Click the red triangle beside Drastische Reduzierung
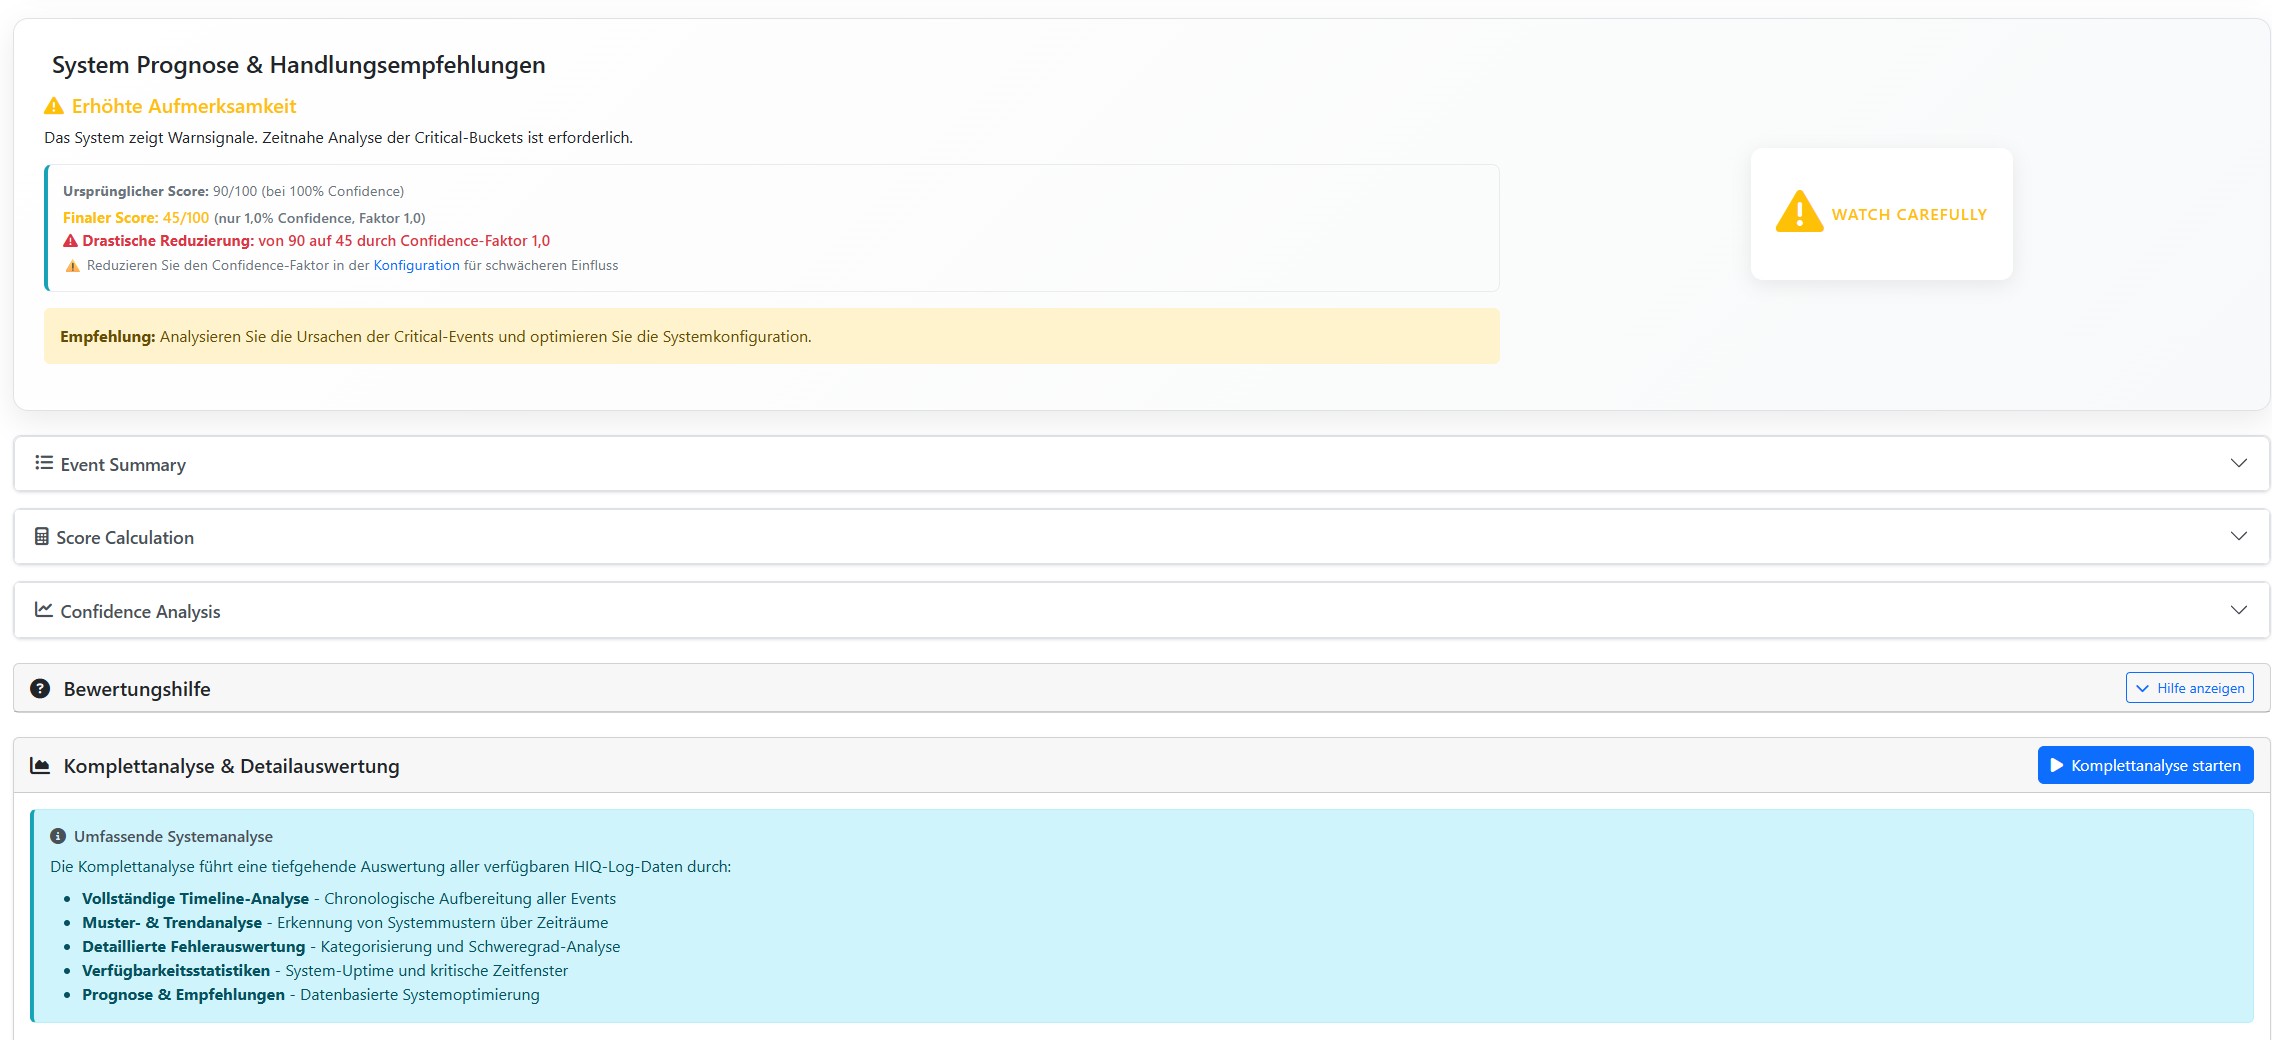The width and height of the screenshot is (2272, 1040). point(70,241)
